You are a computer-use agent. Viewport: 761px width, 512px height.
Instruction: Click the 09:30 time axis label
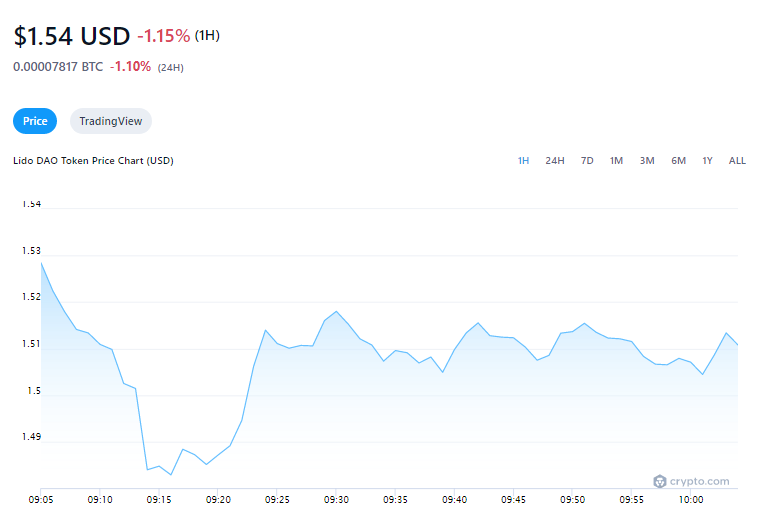coord(336,499)
